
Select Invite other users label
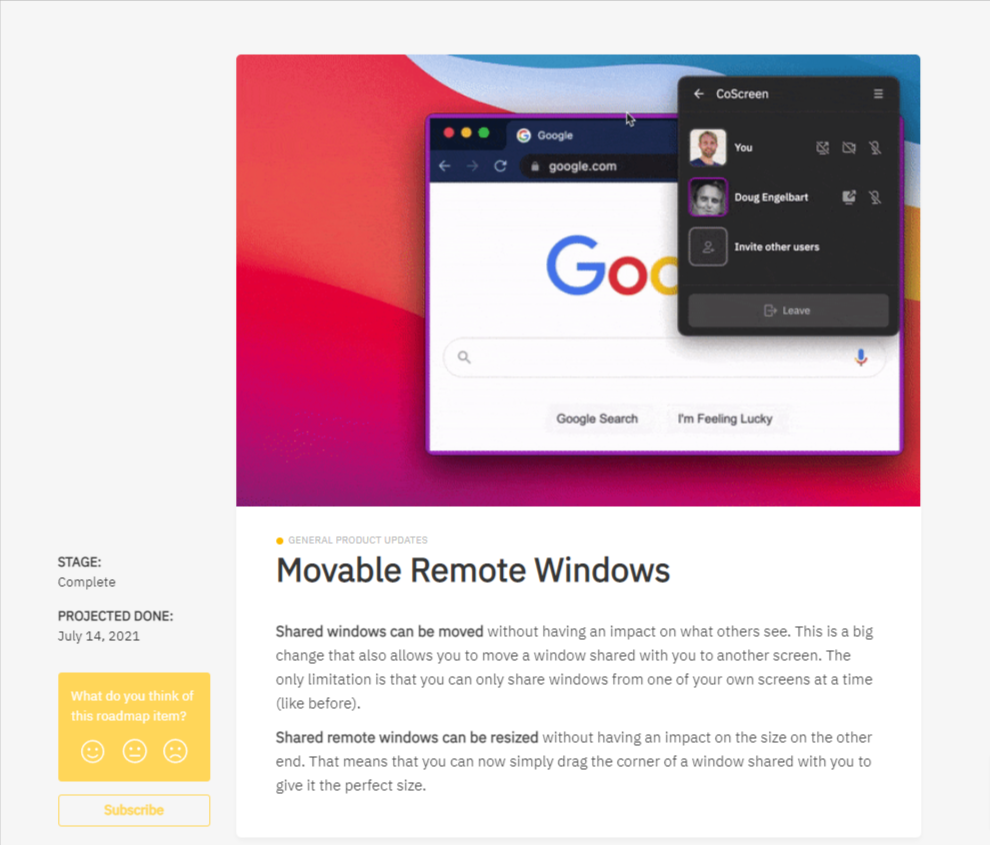[777, 247]
